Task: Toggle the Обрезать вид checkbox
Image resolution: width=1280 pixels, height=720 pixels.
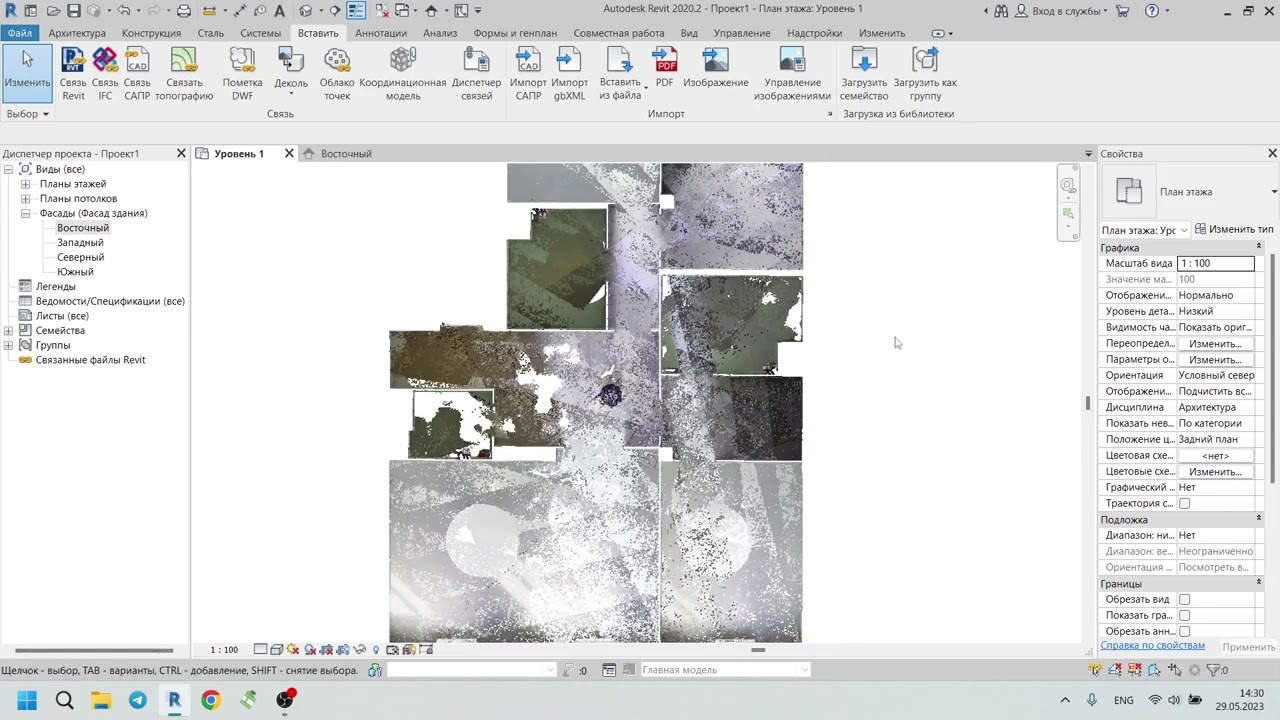Action: coord(1184,599)
